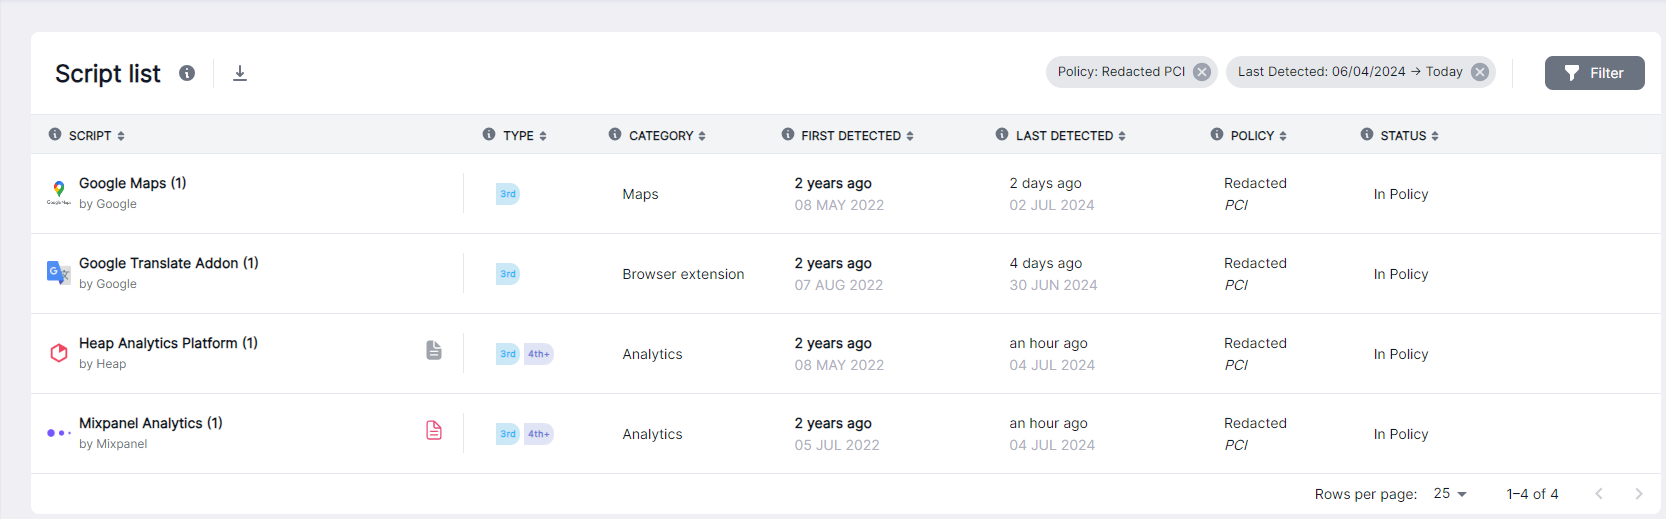Click Redacted PCI policy in Heap row

pyautogui.click(x=1255, y=354)
